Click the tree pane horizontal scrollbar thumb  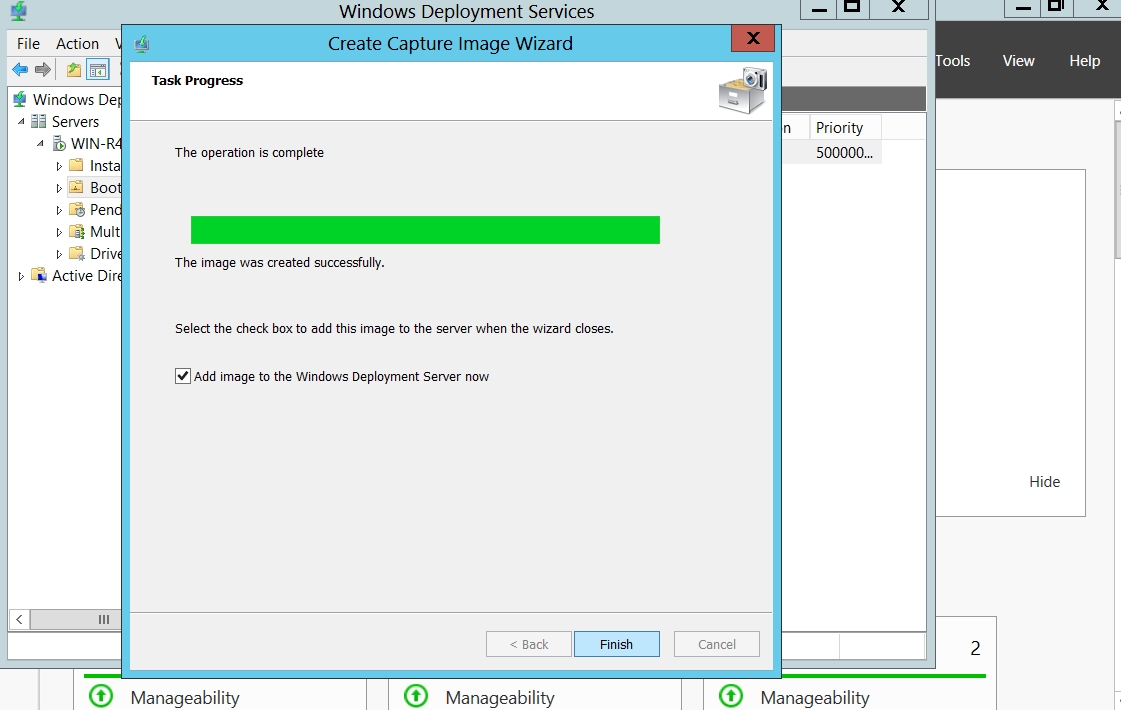coord(102,620)
